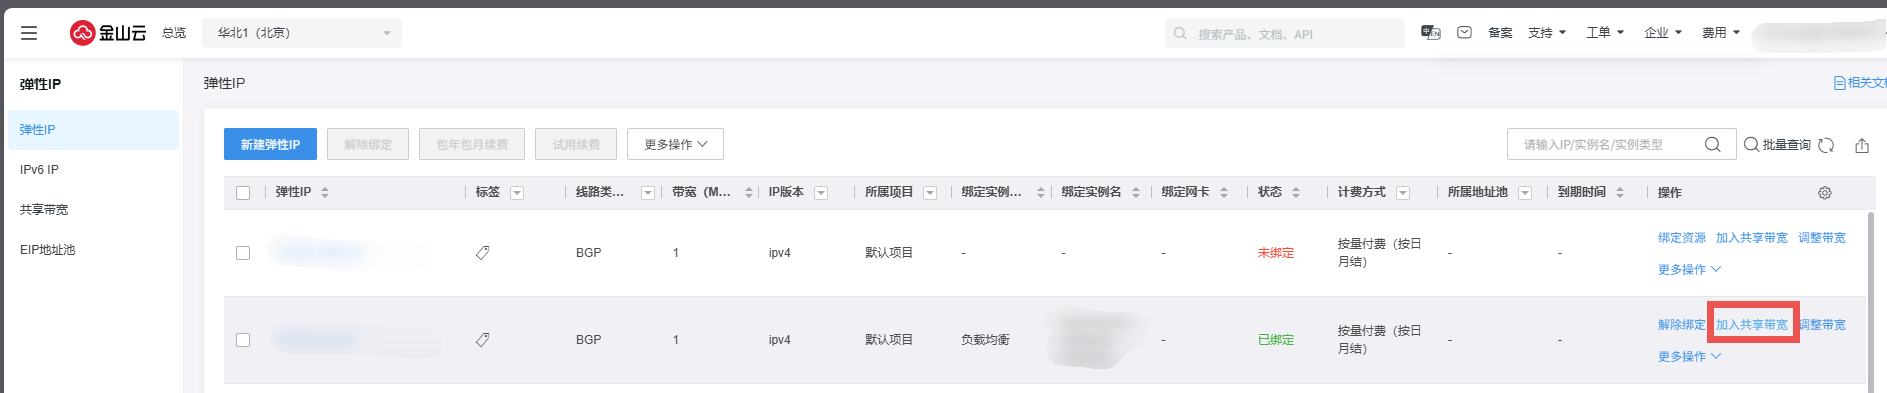
Task: Click the 金山云 logo
Action: pyautogui.click(x=108, y=33)
